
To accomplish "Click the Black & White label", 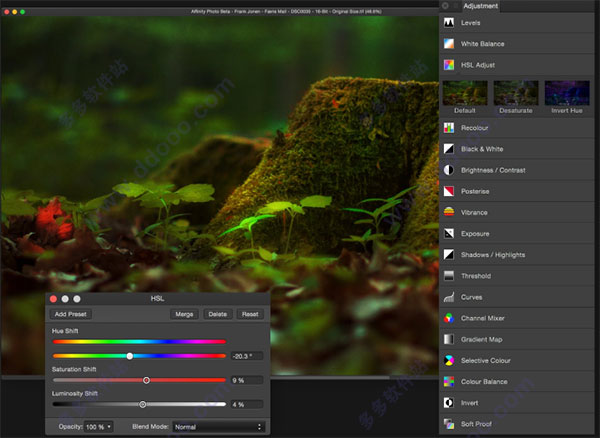I will tap(482, 149).
